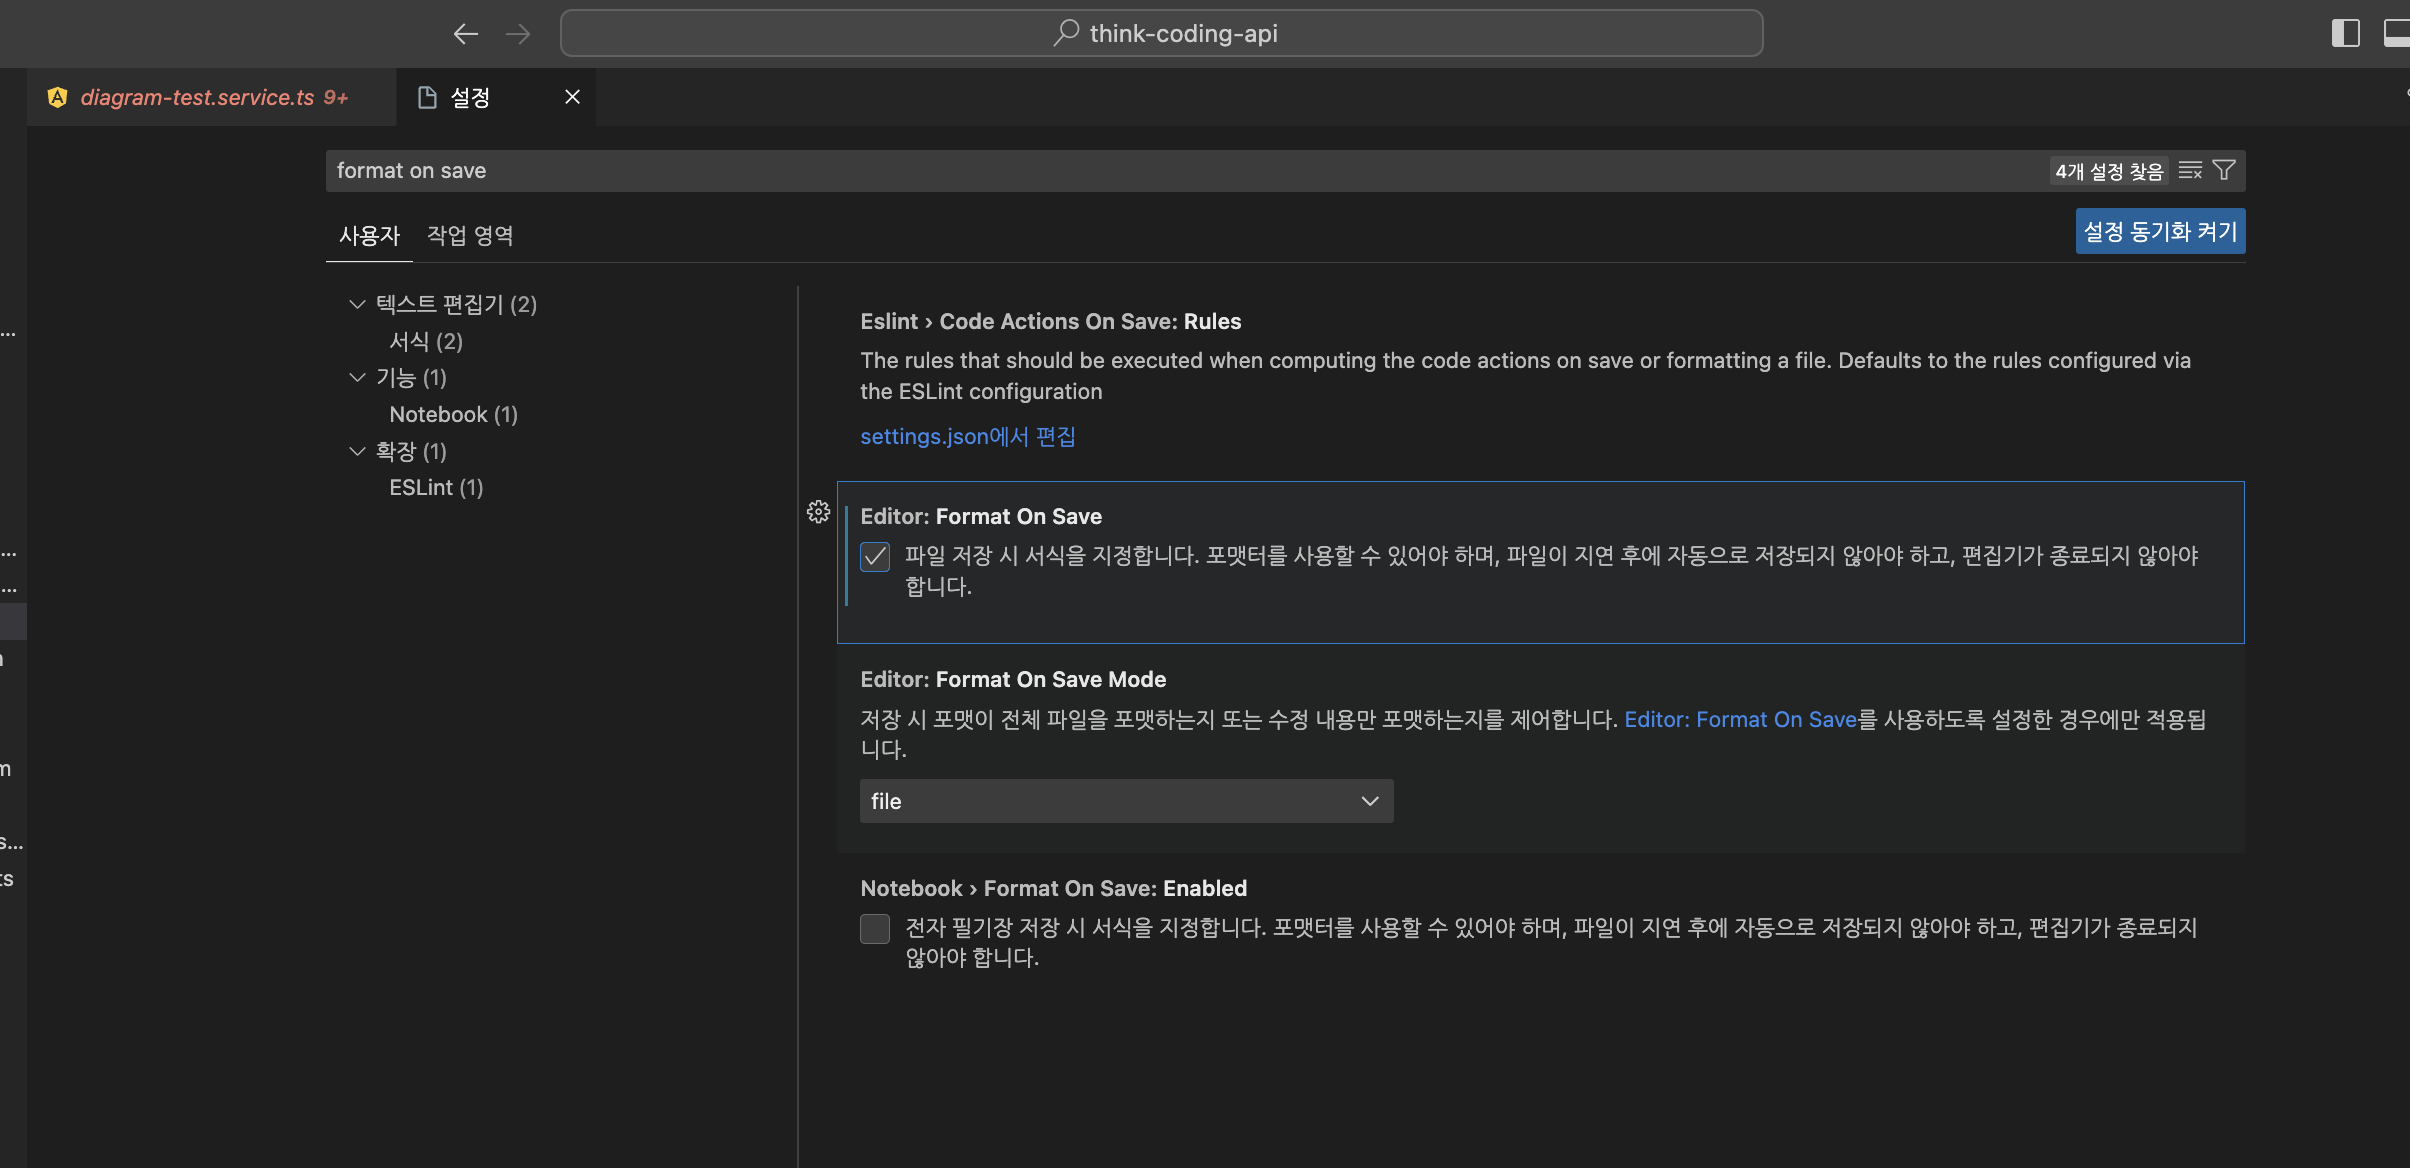
Task: Switch to the 작업 영역 settings tab
Action: pyautogui.click(x=470, y=236)
